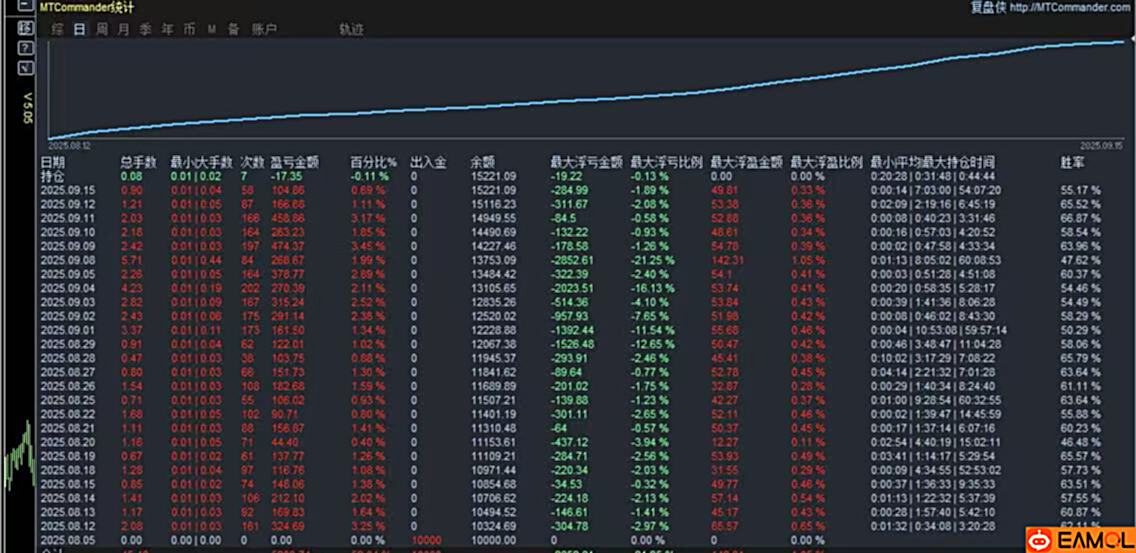The height and width of the screenshot is (553, 1136).
Task: Select the 2025.09.04 date cell
Action: [x=67, y=288]
